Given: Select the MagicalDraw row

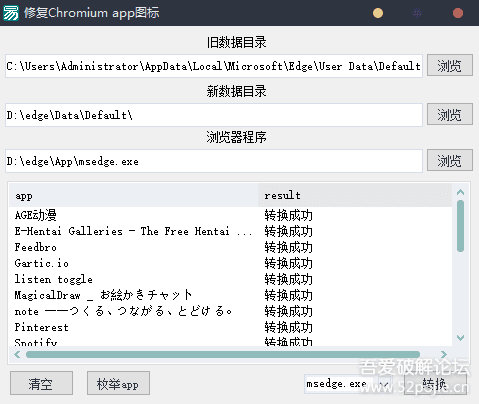Looking at the screenshot, I should point(230,295).
